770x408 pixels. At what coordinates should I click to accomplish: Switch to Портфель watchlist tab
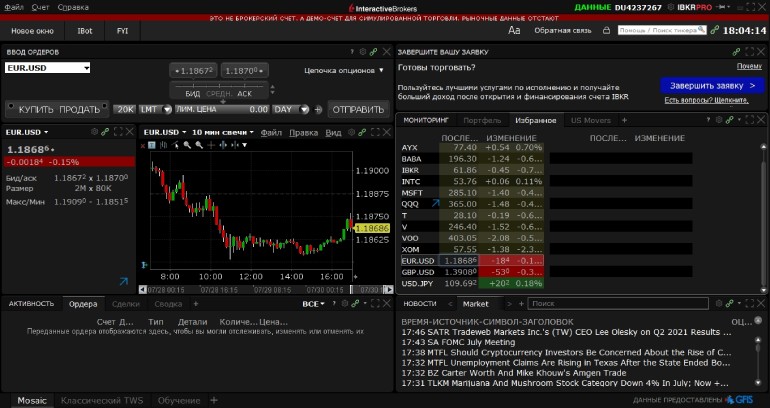482,120
